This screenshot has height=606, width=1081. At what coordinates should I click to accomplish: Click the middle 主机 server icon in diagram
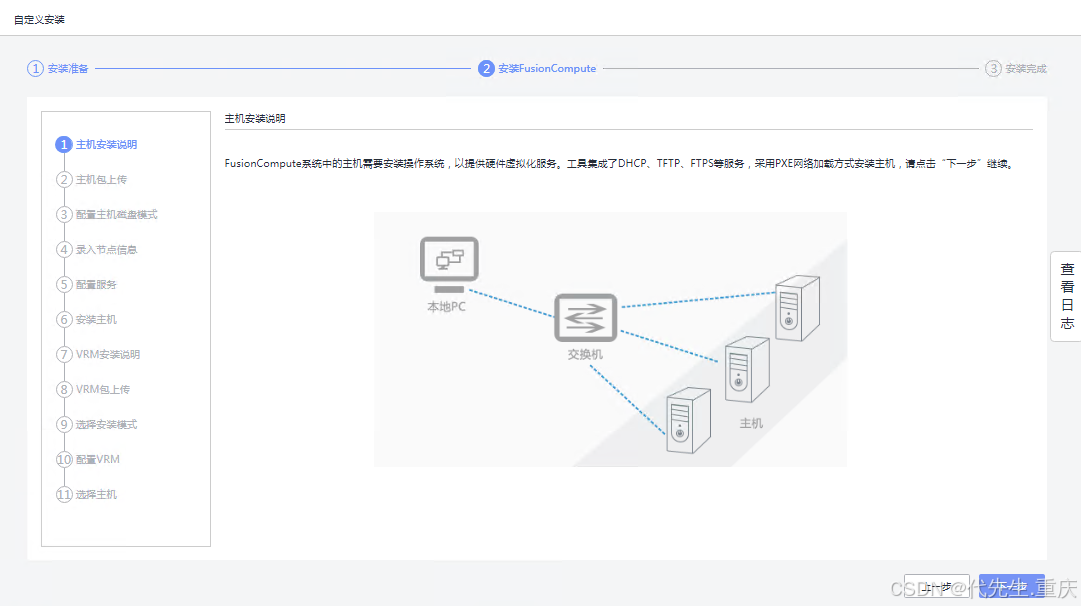746,367
